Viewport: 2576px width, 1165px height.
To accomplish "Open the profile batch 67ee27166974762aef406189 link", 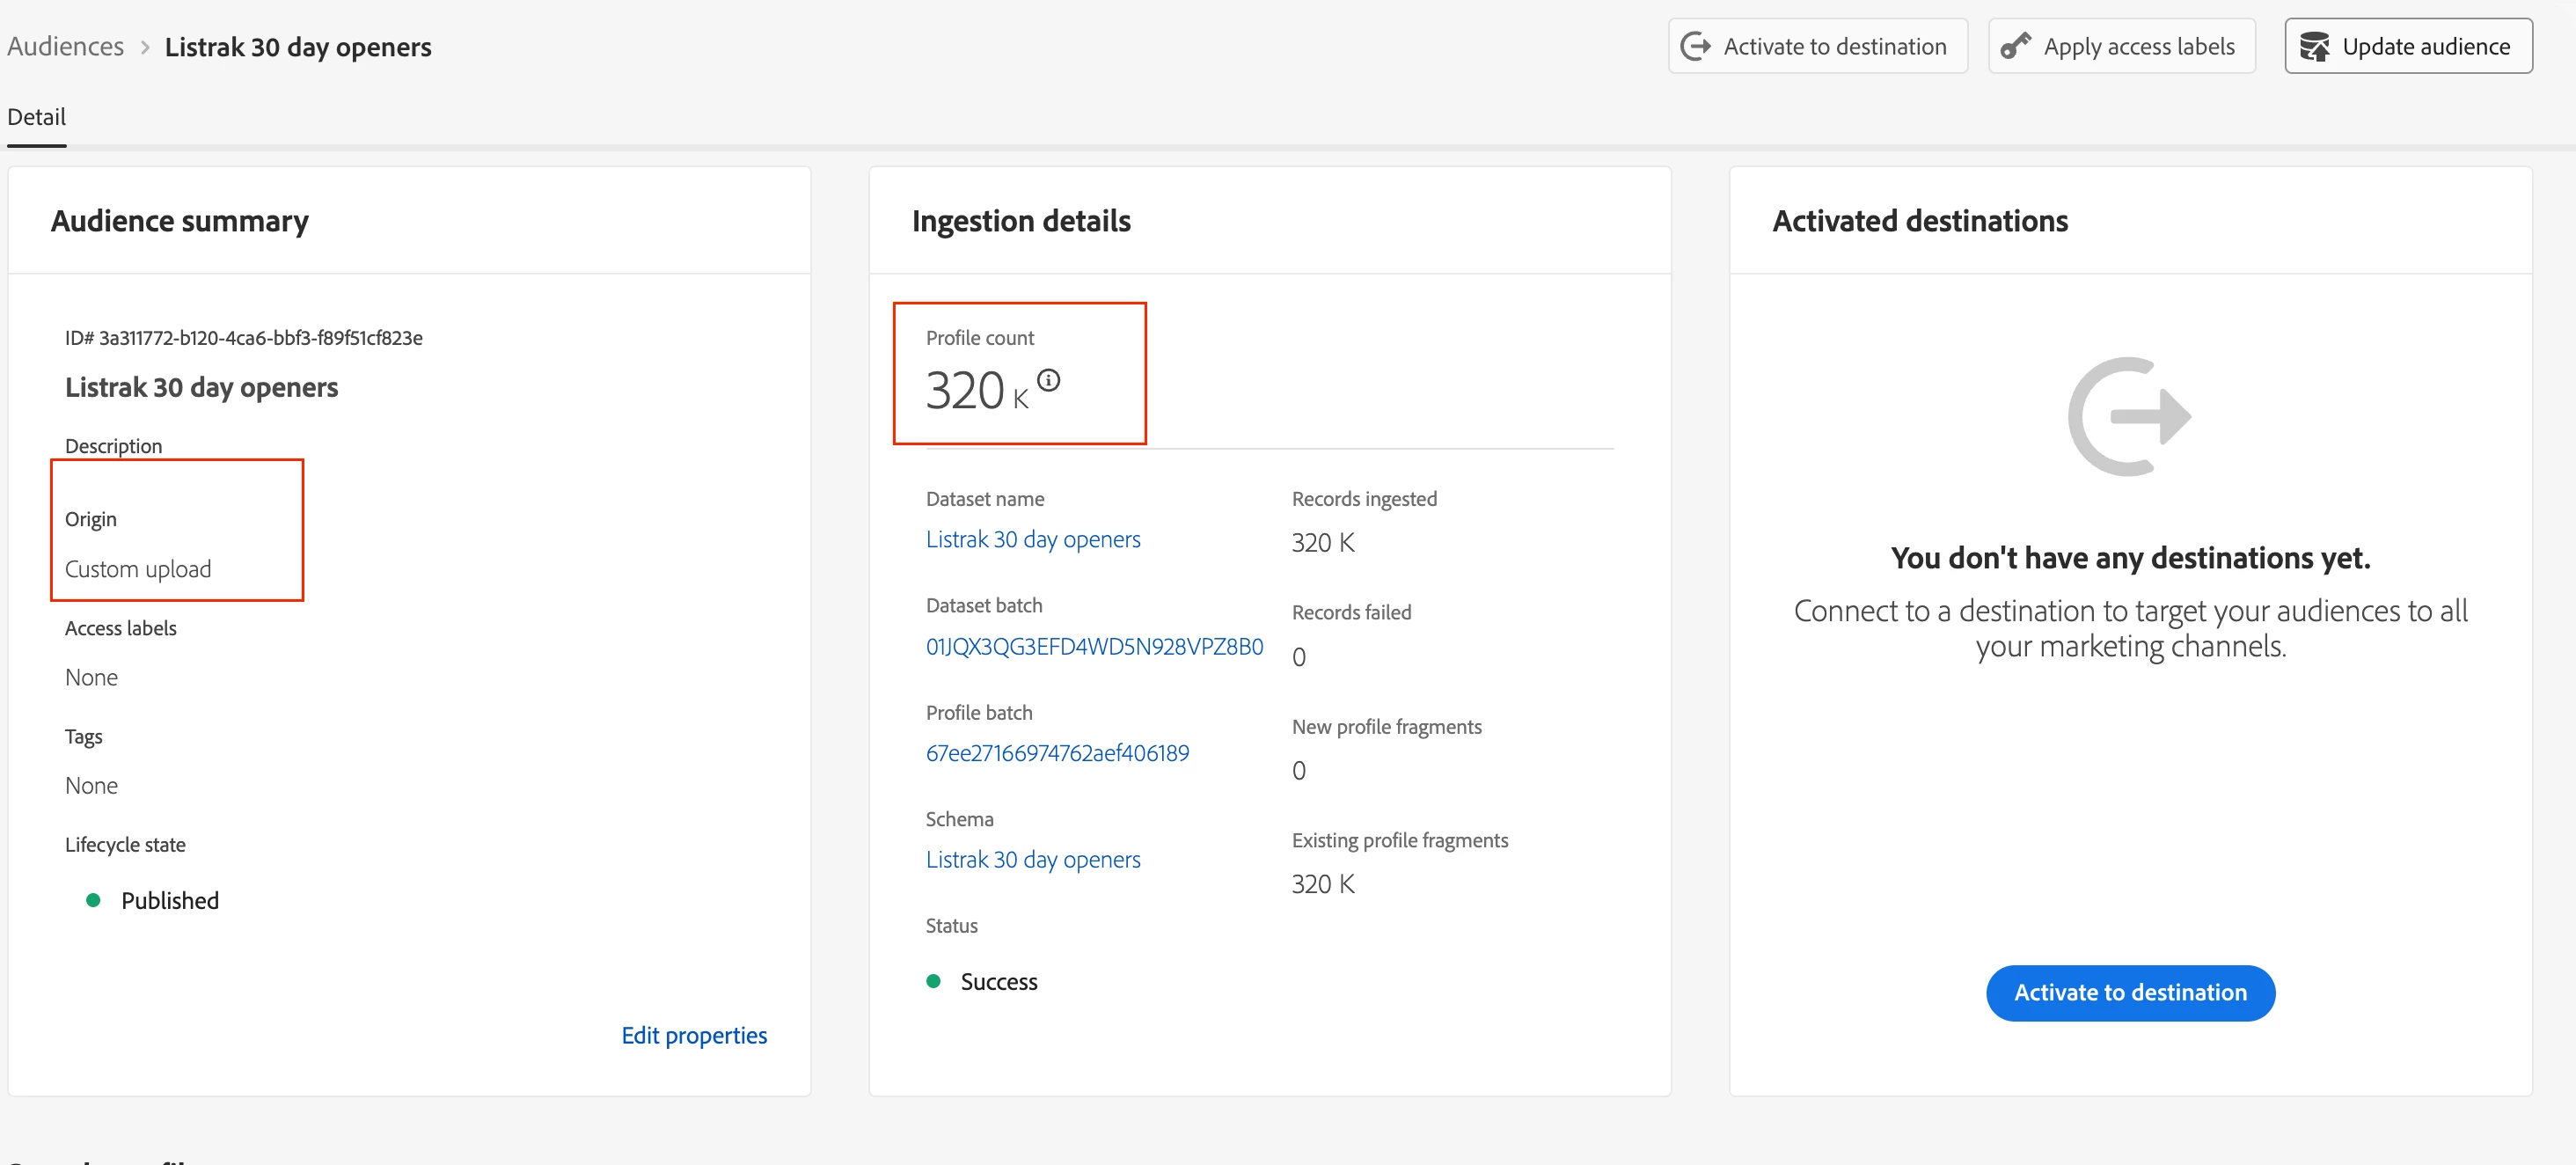I will point(1057,753).
